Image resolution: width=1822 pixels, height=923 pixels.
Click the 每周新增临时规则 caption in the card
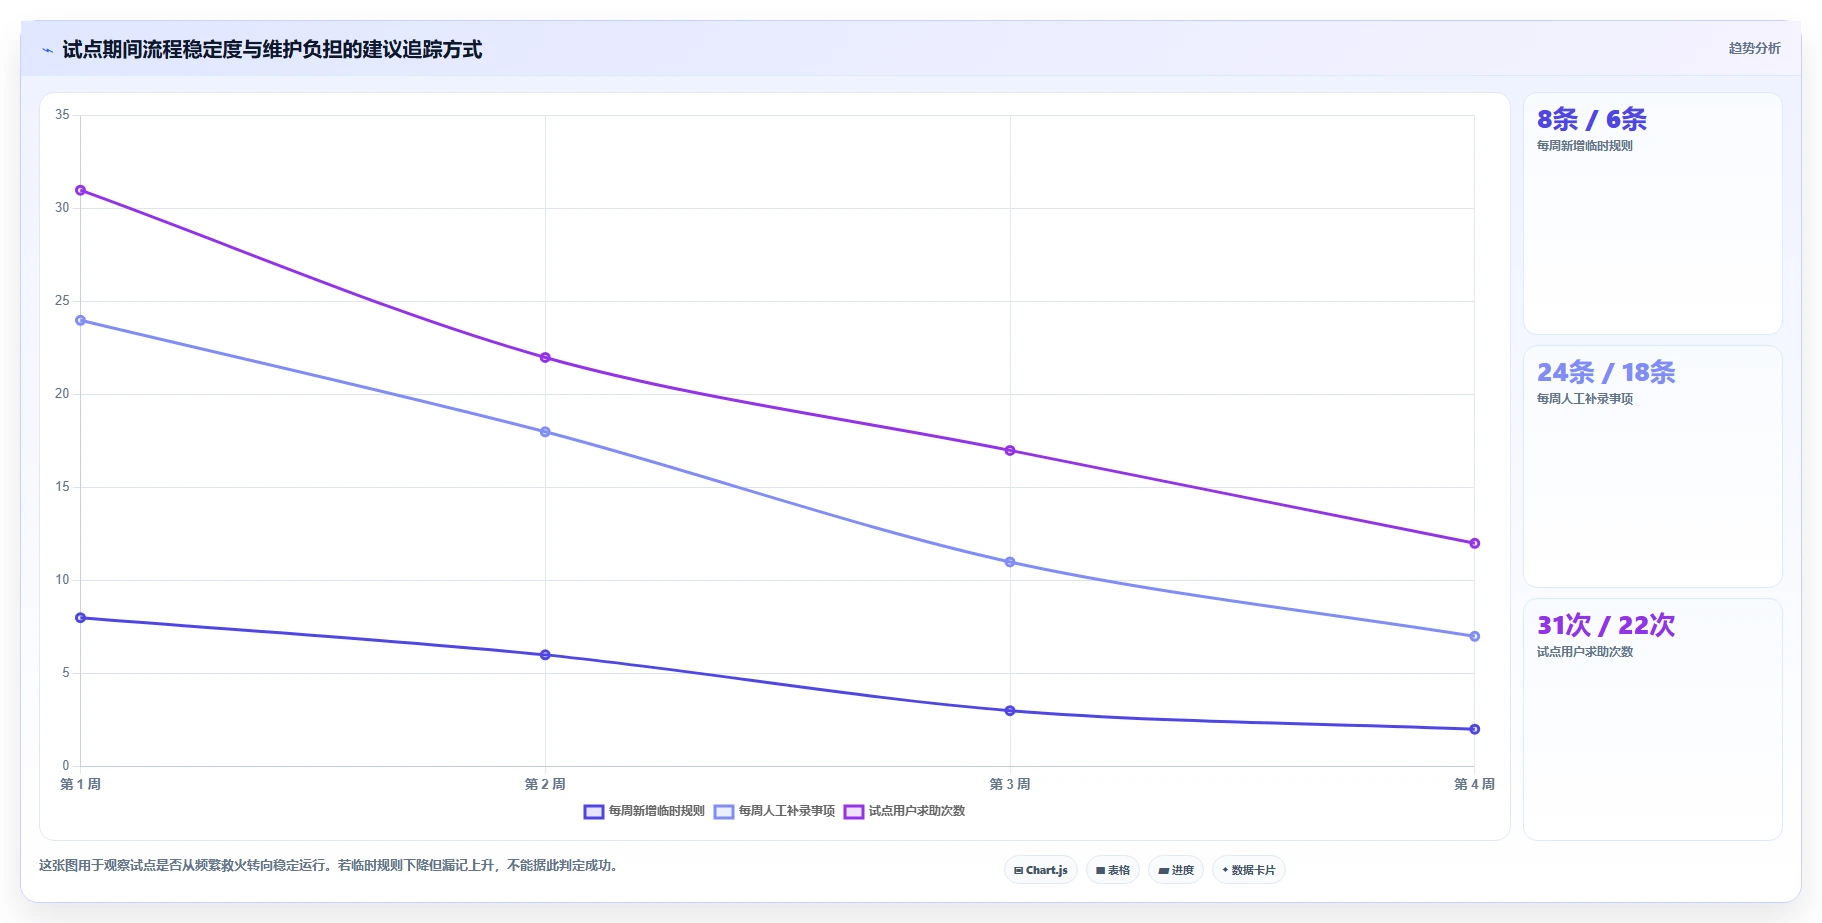click(x=1584, y=146)
